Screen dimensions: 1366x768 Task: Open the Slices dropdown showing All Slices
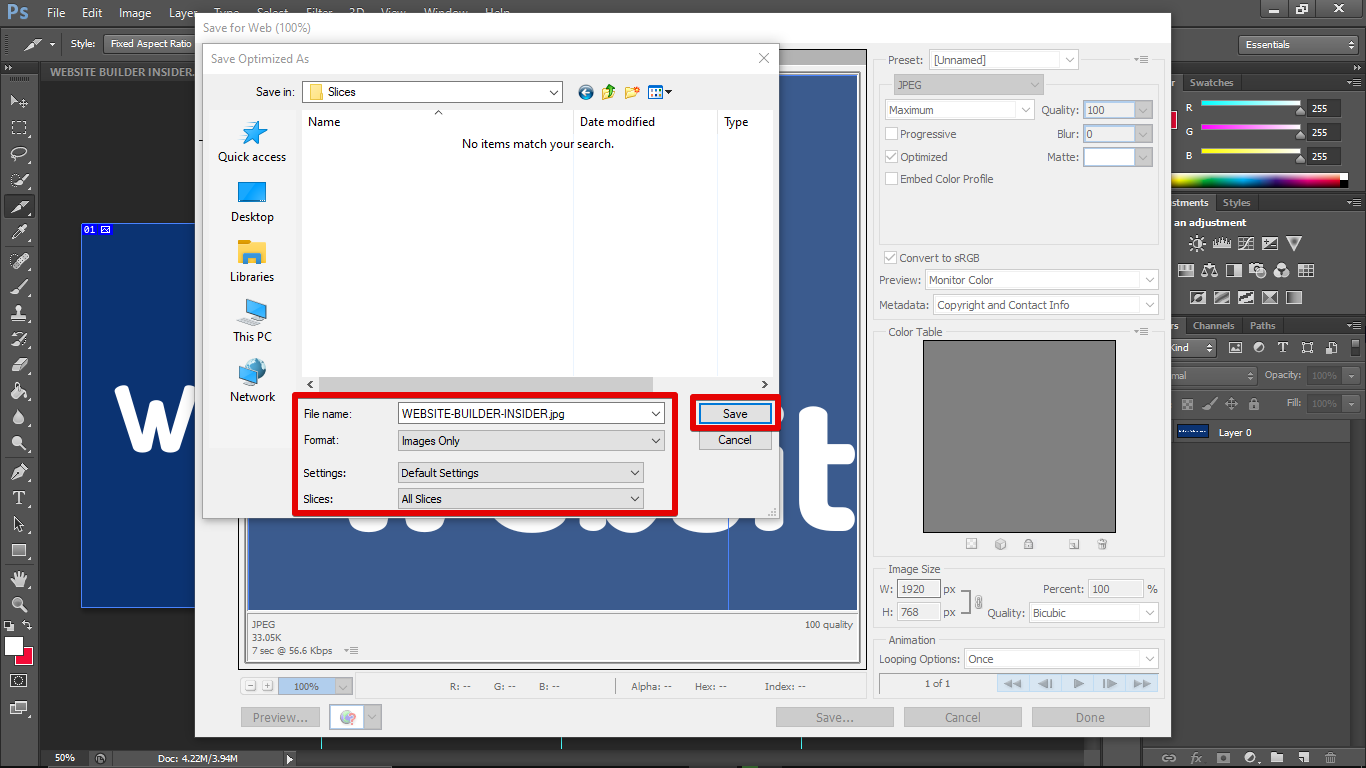point(521,499)
